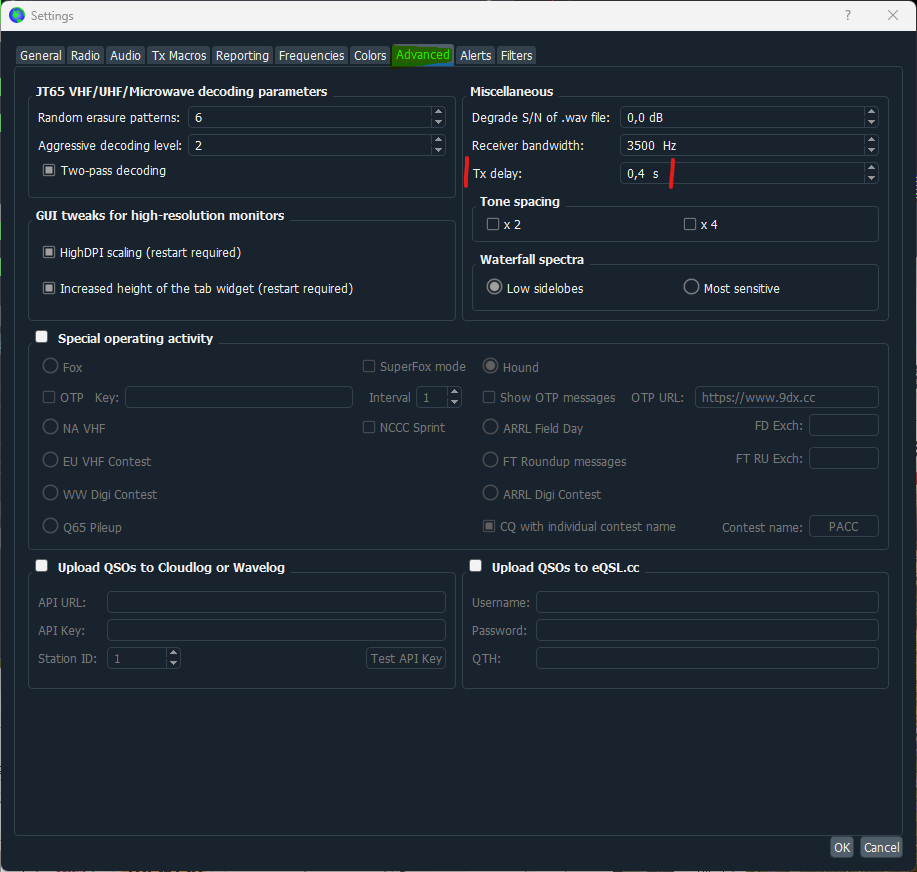917x872 pixels.
Task: Enable Special operating activity checkbox
Action: [42, 337]
